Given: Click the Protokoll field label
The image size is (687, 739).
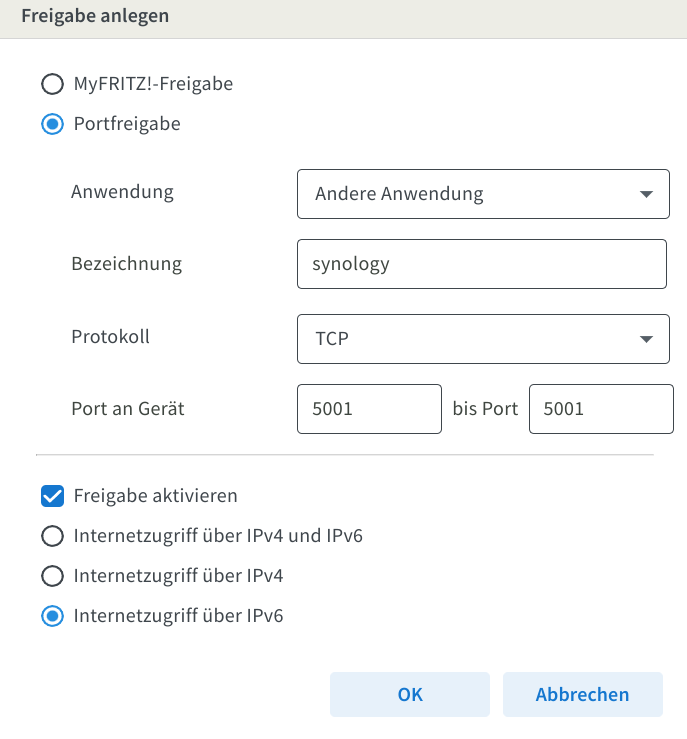Looking at the screenshot, I should [110, 337].
